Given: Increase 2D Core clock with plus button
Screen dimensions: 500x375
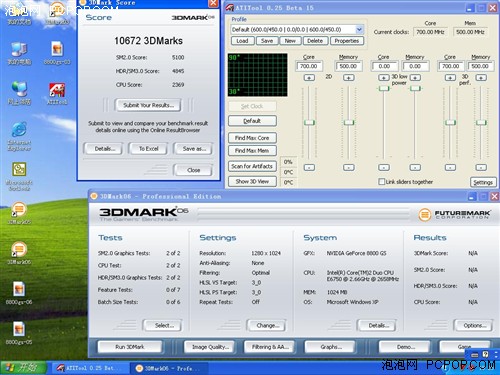Looking at the screenshot, I should [309, 78].
